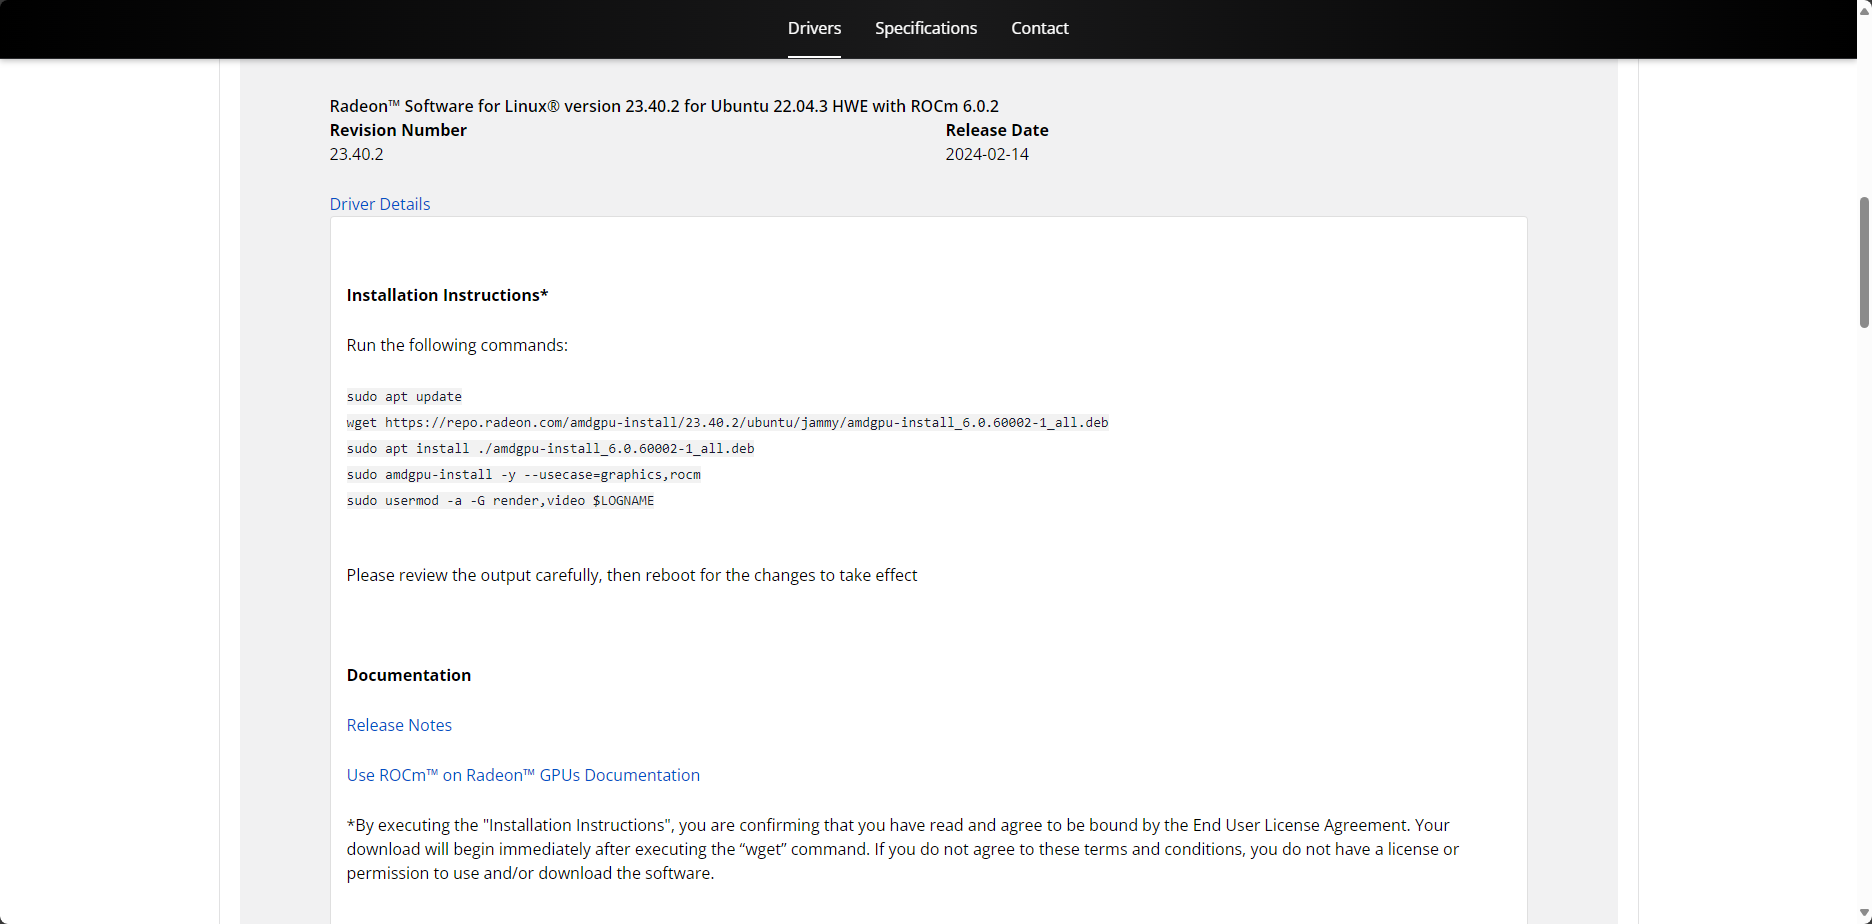The height and width of the screenshot is (924, 1872).
Task: Click the 'sudo amdgpu-install -y --usecase' command
Action: coord(523,475)
